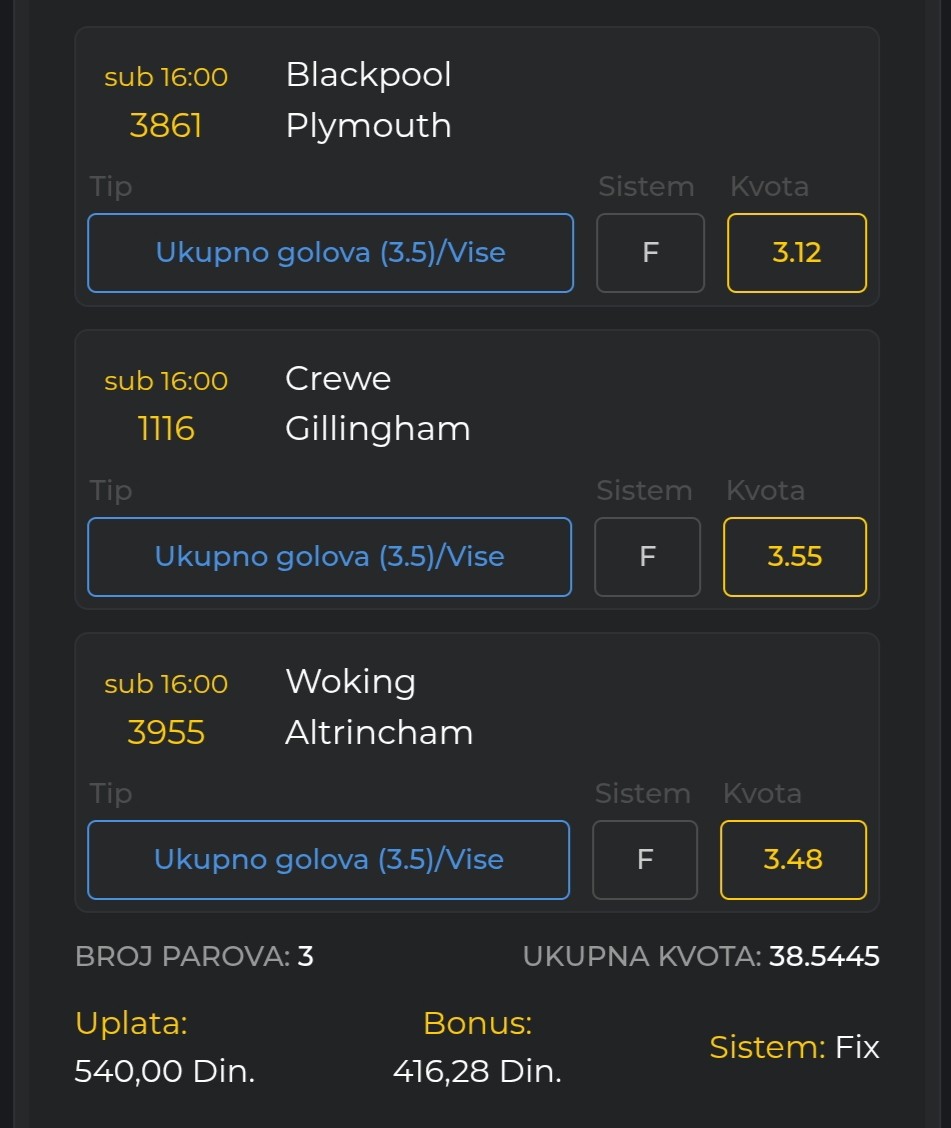Click the Blackpool–Plymouth tip Ukupno golova button
The image size is (951, 1128).
[330, 253]
